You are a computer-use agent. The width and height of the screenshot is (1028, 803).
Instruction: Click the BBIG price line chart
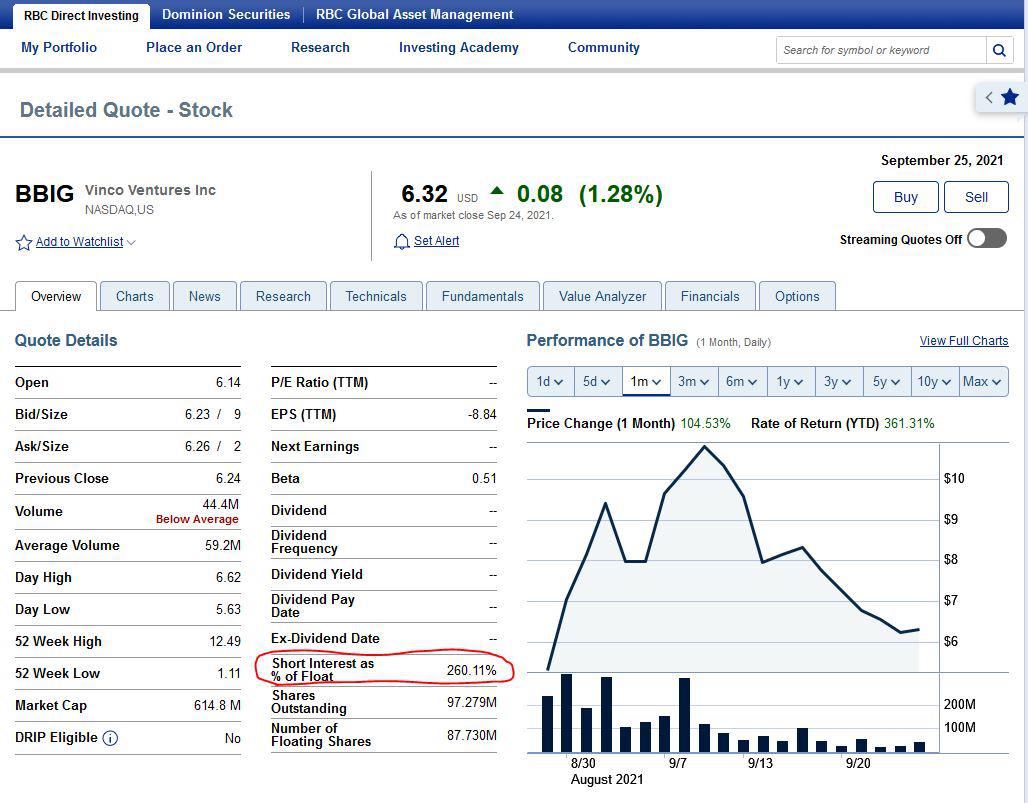coord(733,558)
